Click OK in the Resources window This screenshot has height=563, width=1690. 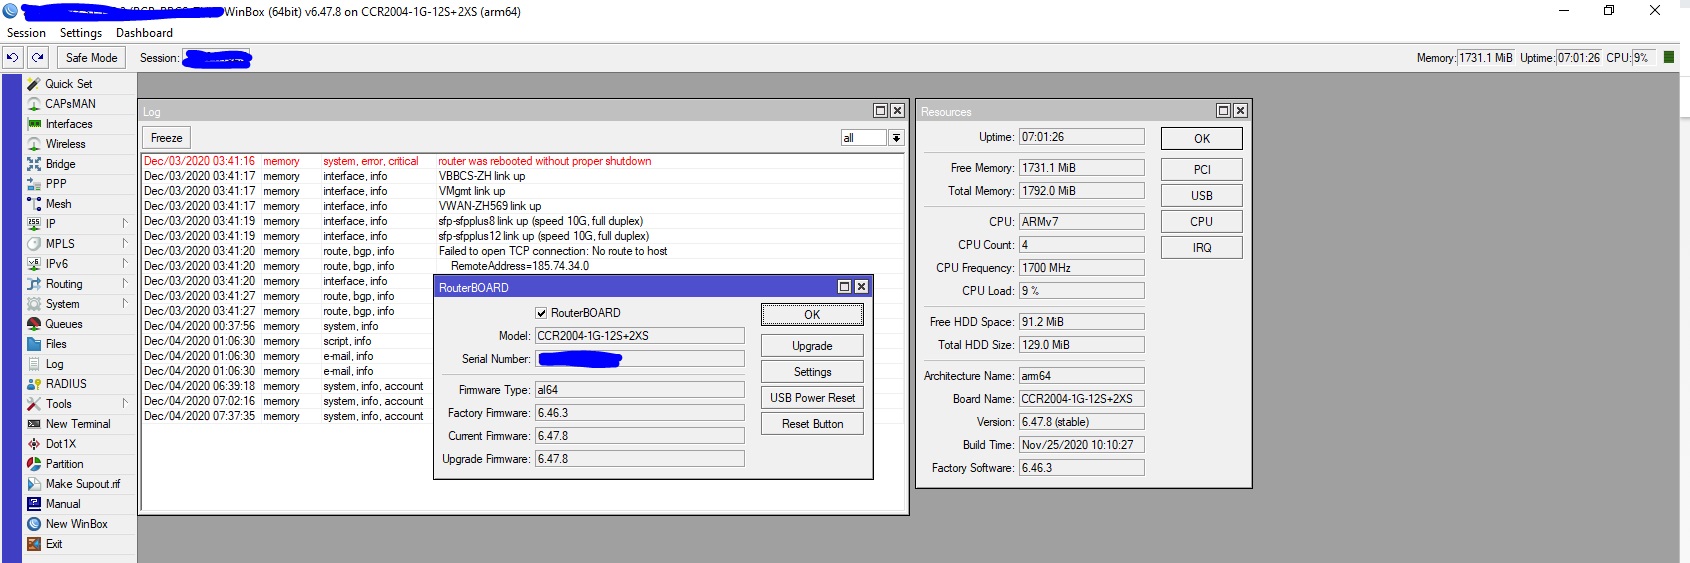[x=1202, y=139]
